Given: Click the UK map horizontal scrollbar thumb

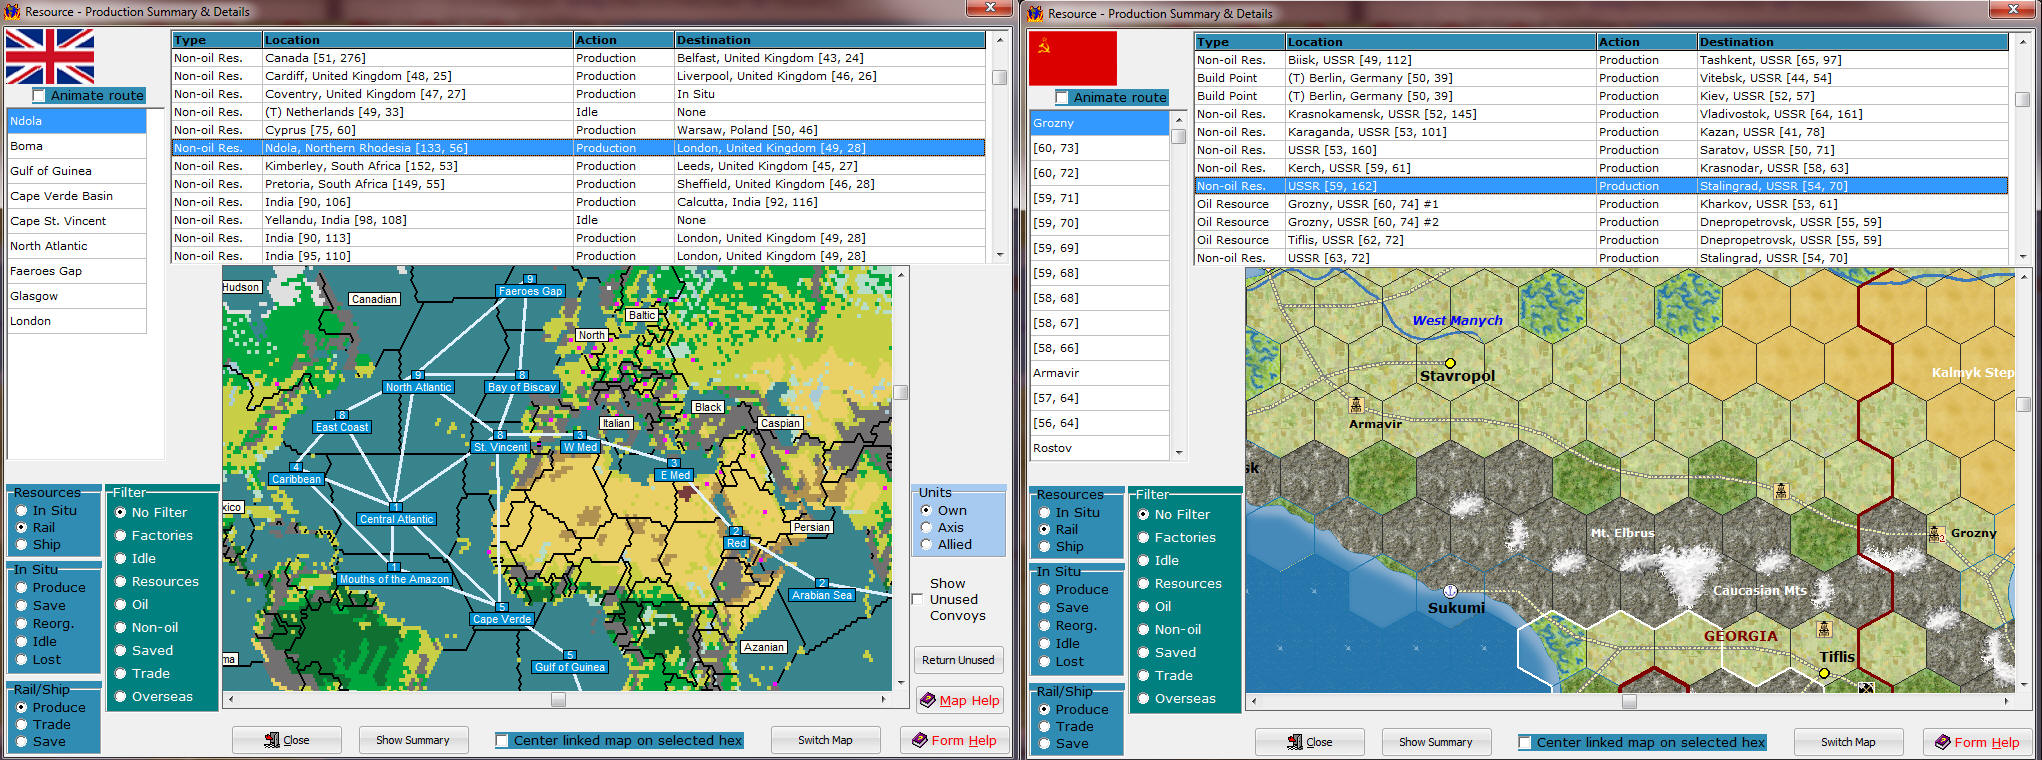Looking at the screenshot, I should pos(558,700).
